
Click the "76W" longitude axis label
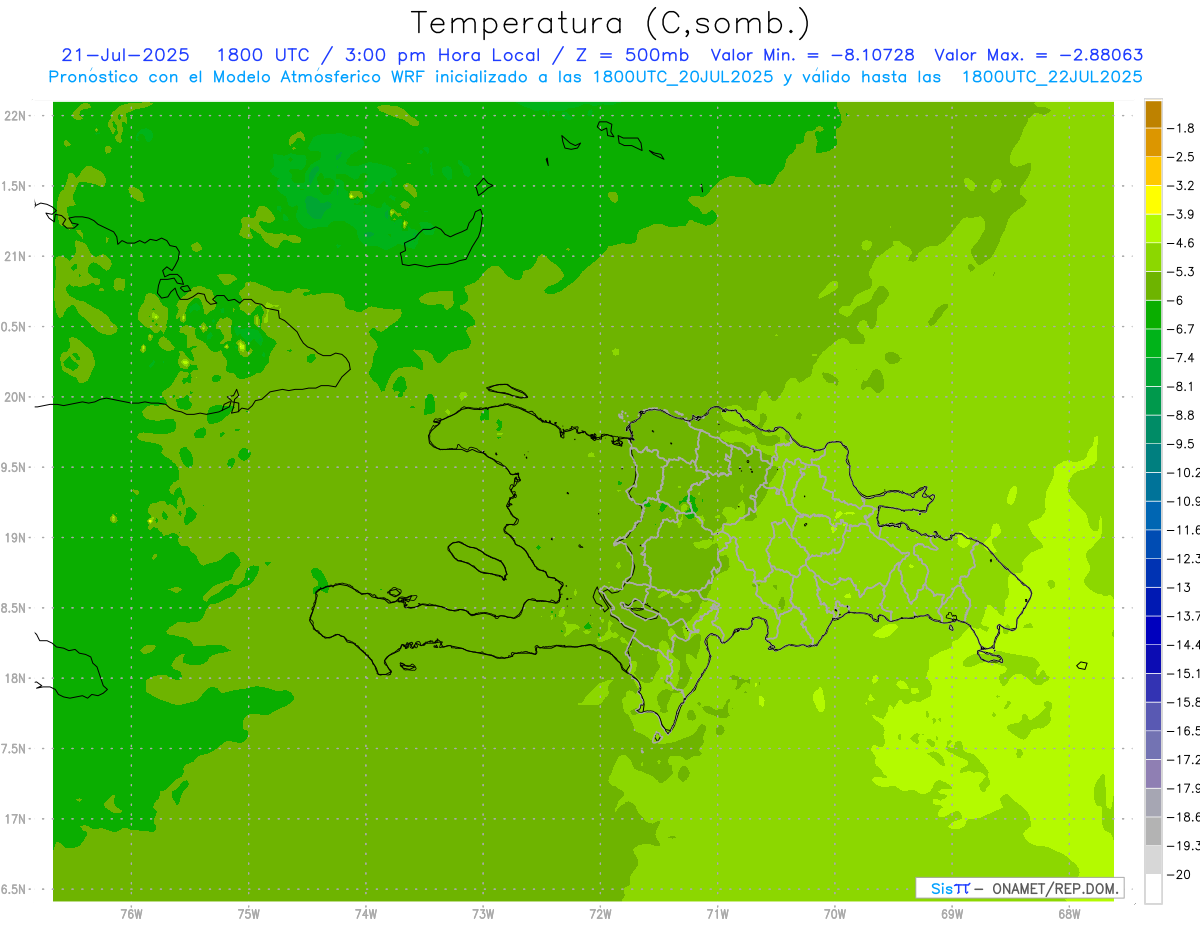point(131,913)
